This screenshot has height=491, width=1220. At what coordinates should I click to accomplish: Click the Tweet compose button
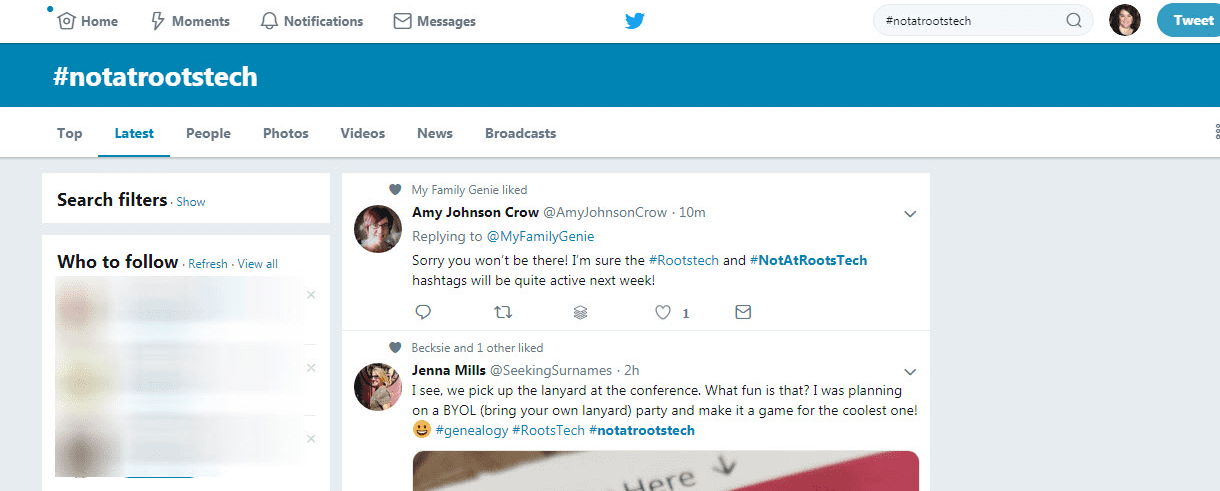coord(1190,20)
